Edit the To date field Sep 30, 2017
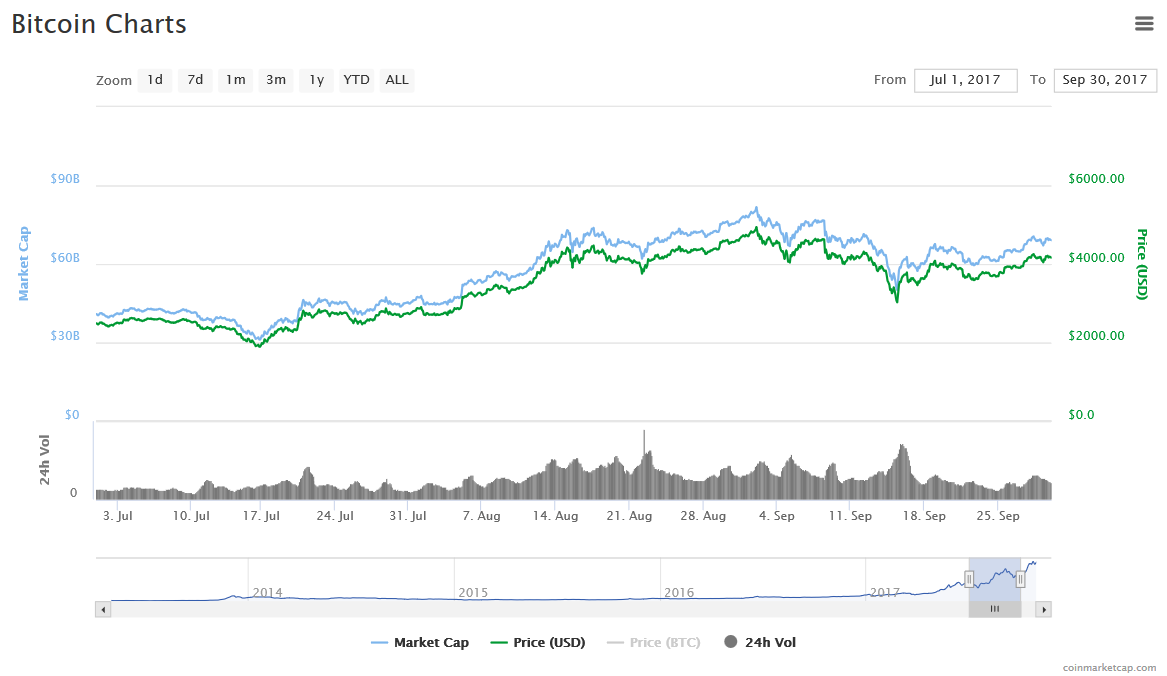This screenshot has height=676, width=1167. pyautogui.click(x=1105, y=80)
